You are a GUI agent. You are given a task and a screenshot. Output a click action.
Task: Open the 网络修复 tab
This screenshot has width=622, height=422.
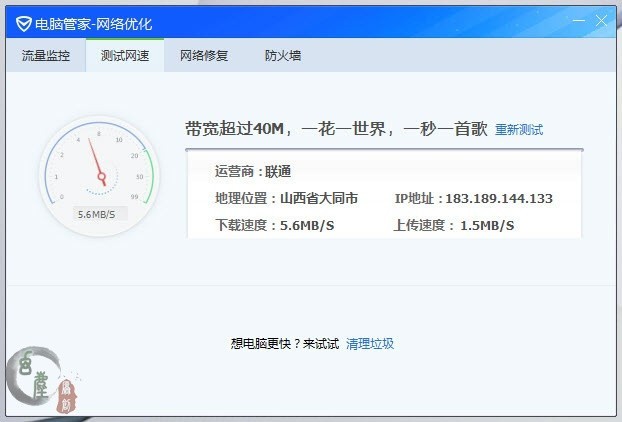(x=204, y=56)
